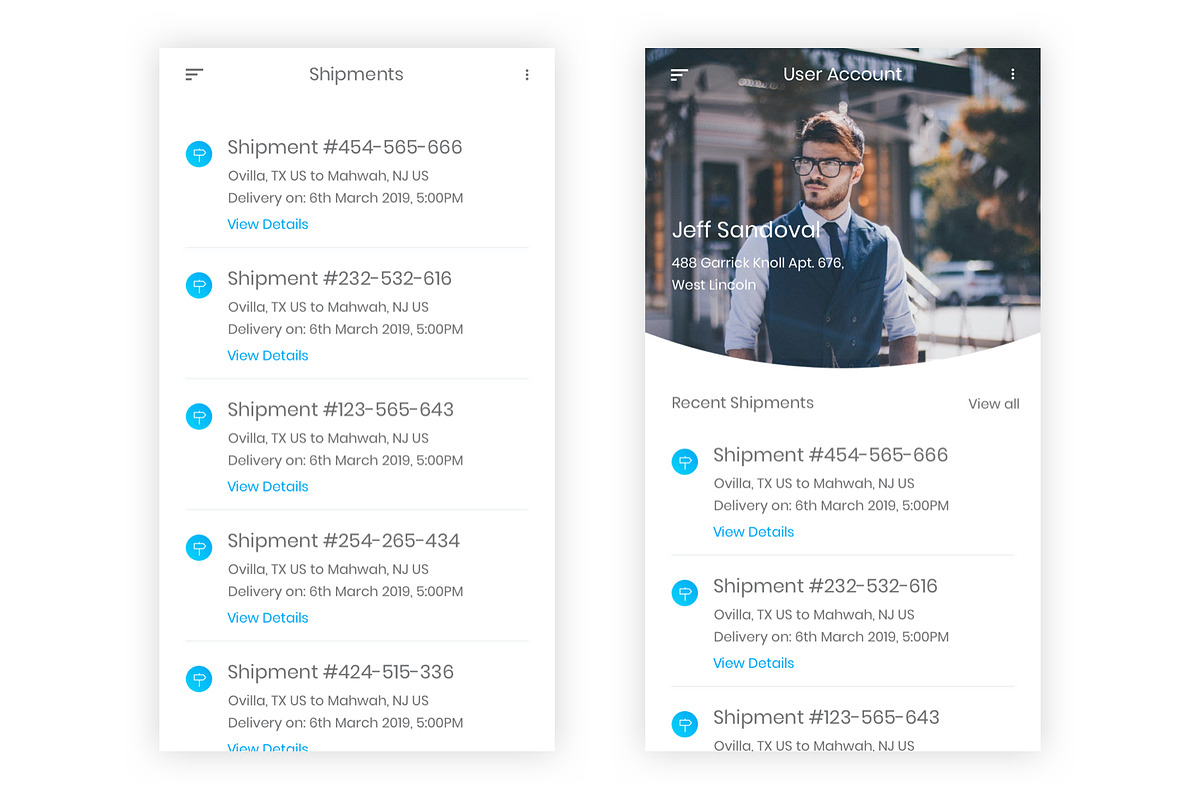Click the pin icon for shipment #424-515-336
Screen dimensions: 1200x800
[199, 678]
